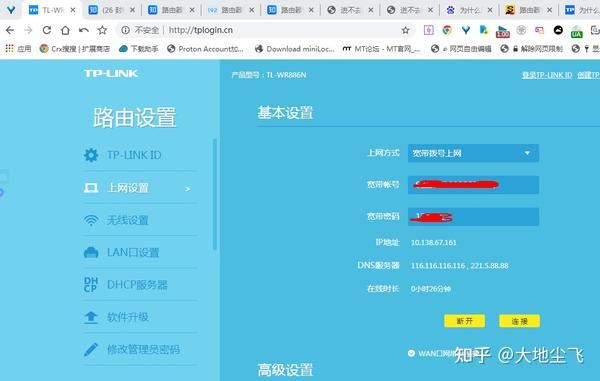Open the browser home page icon
The height and width of the screenshot is (381, 600).
(x=65, y=30)
